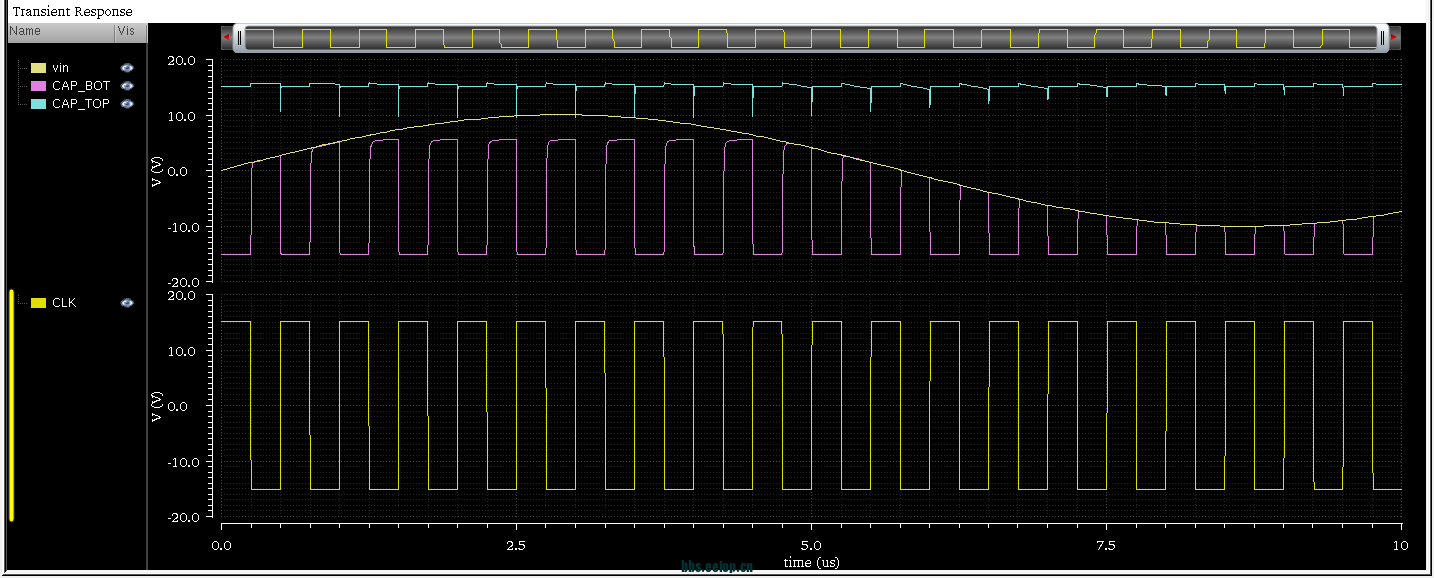Grab the left handle of the overview slider
This screenshot has height=578, width=1434.
click(239, 38)
